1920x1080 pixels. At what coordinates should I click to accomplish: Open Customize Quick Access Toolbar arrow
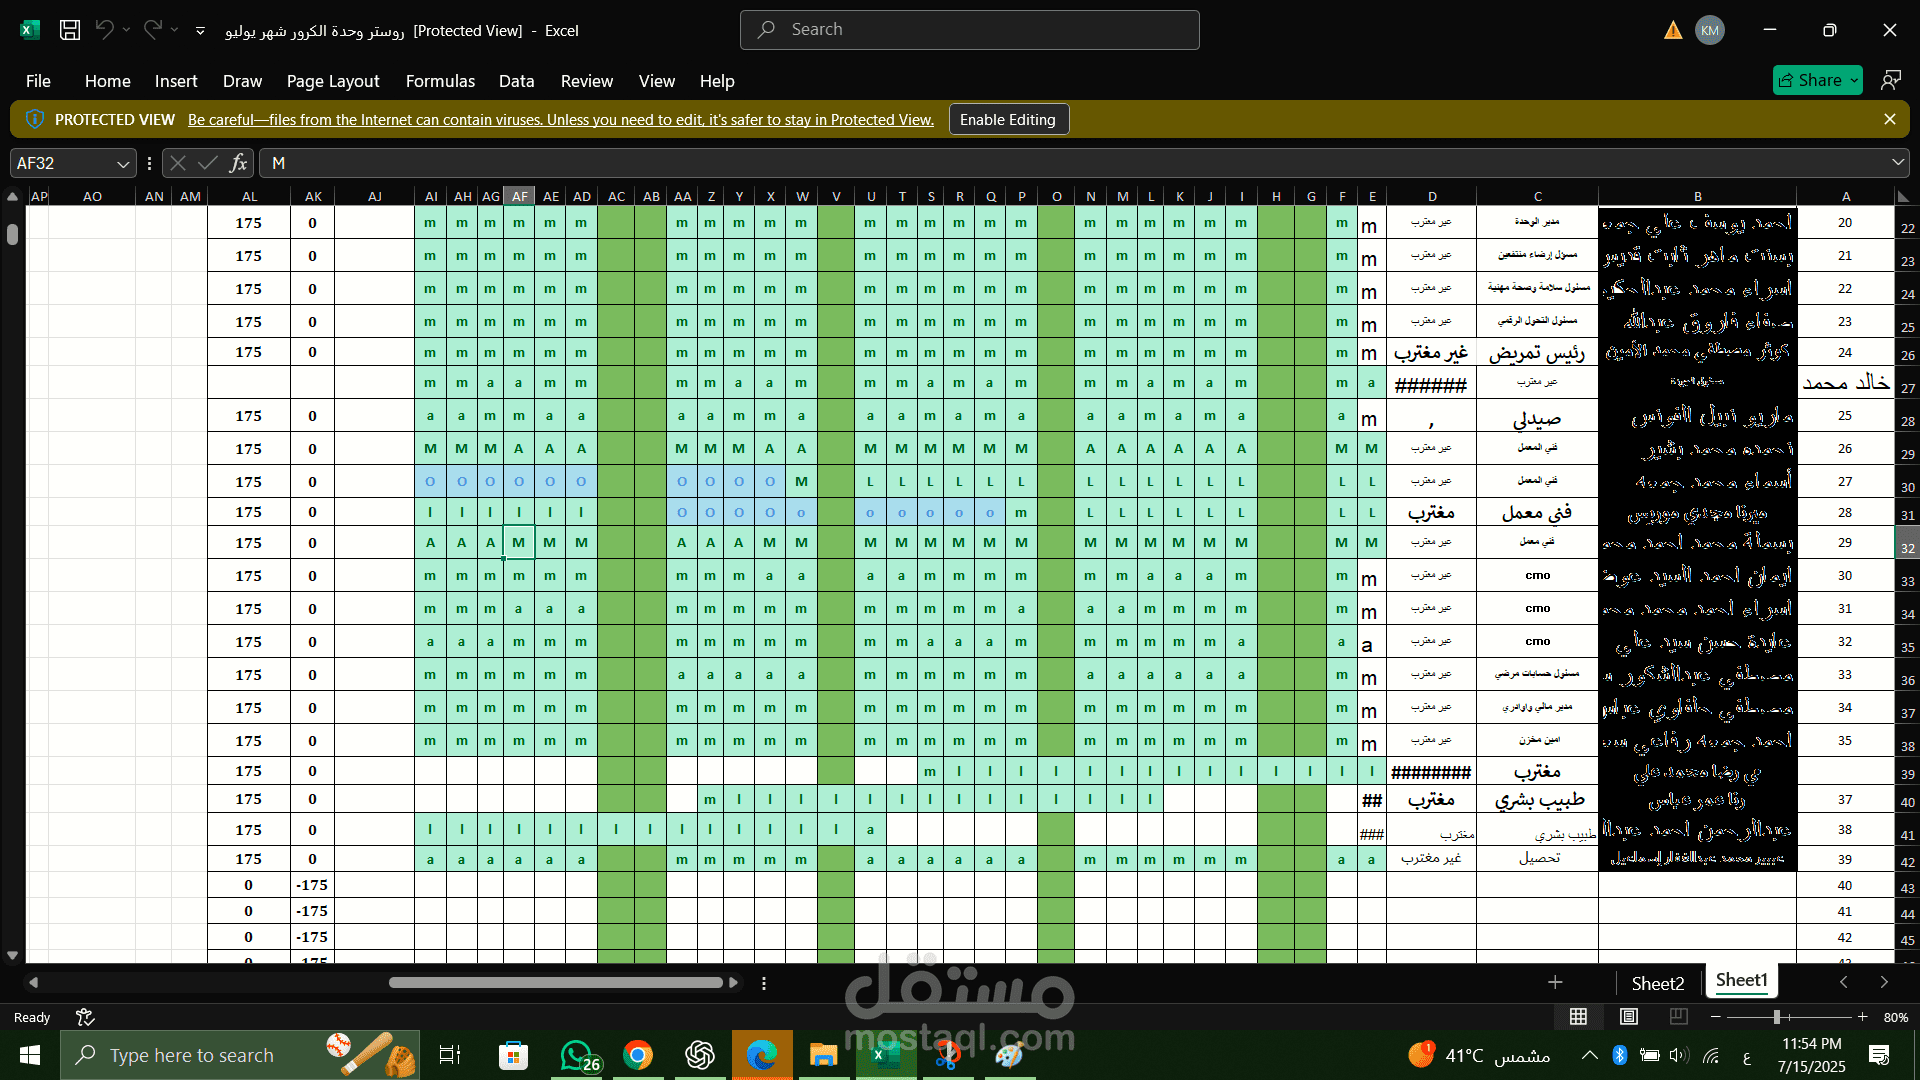coord(200,31)
